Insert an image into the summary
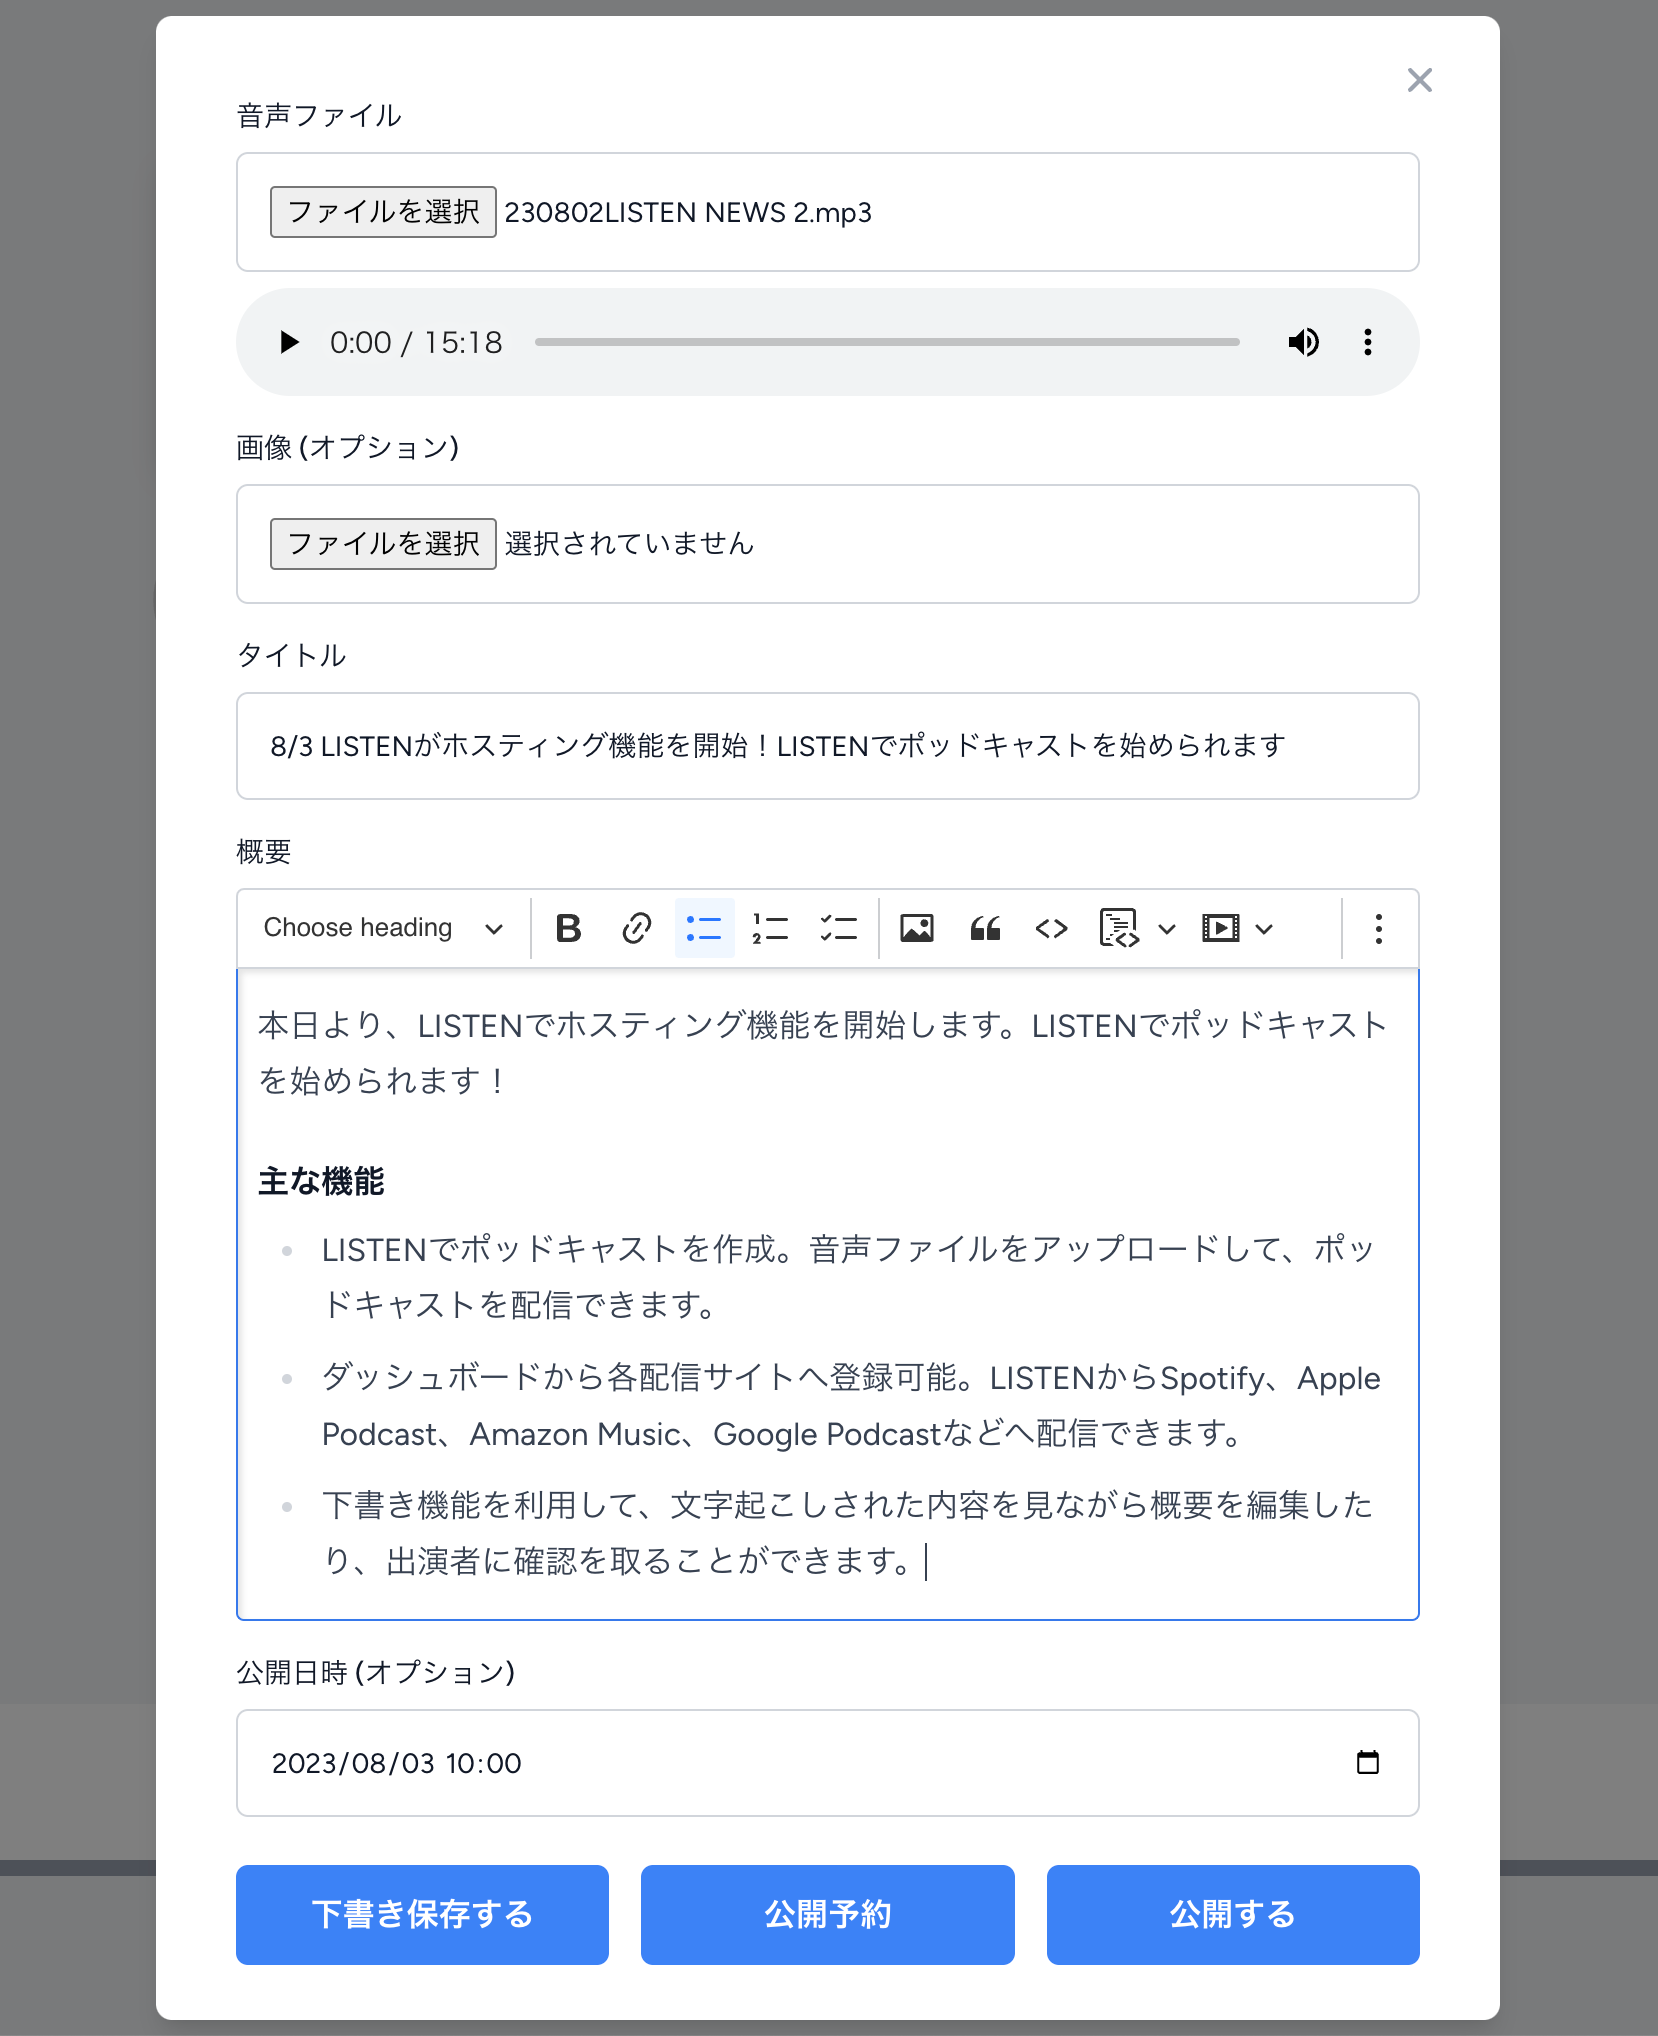The image size is (1658, 2036). coord(917,929)
